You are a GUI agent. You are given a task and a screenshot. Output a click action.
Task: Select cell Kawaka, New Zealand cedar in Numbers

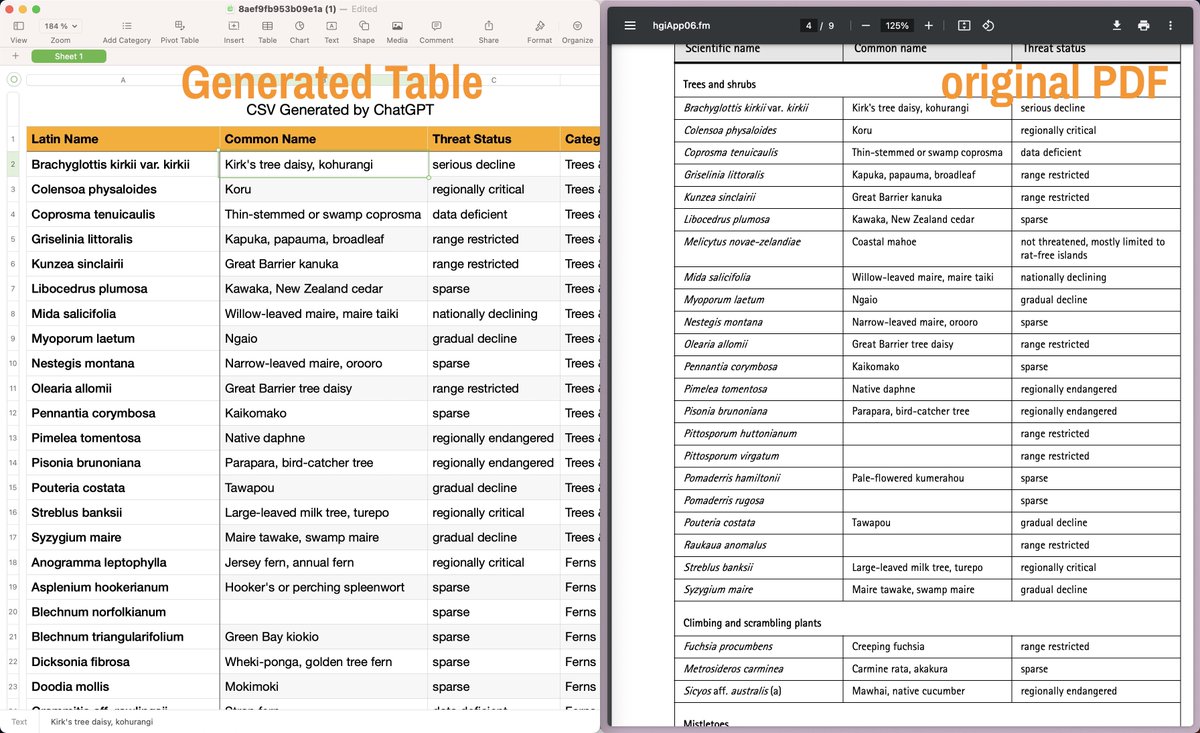pos(324,288)
